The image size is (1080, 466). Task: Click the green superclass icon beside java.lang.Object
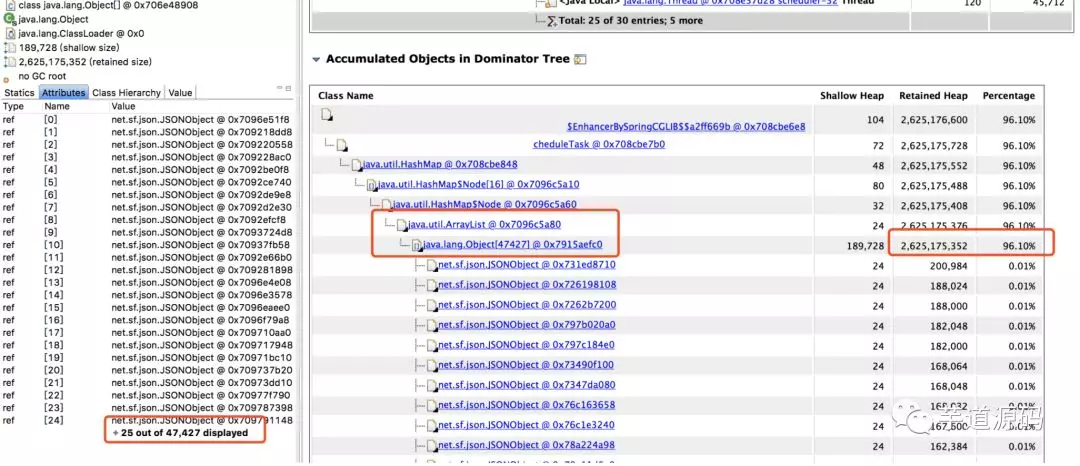(9, 19)
